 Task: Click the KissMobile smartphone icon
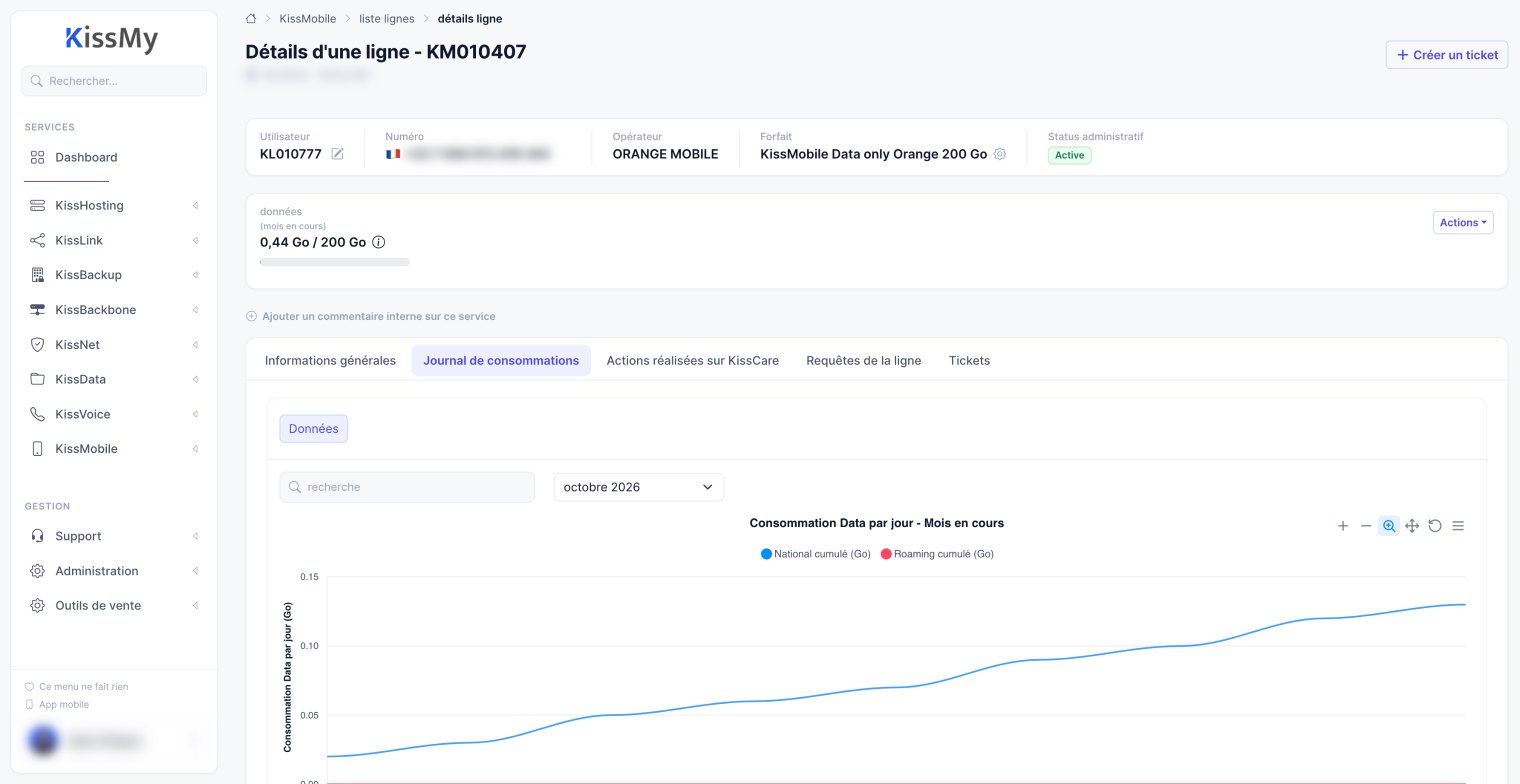[38, 449]
